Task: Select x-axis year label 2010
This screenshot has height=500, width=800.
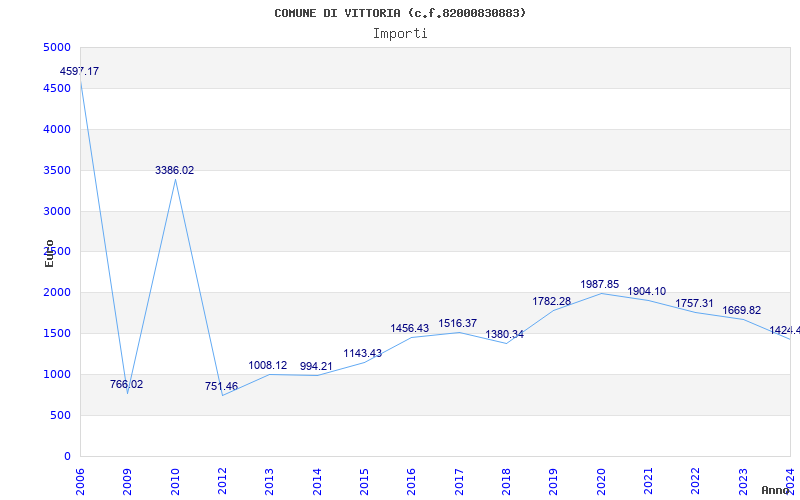Action: click(x=174, y=481)
